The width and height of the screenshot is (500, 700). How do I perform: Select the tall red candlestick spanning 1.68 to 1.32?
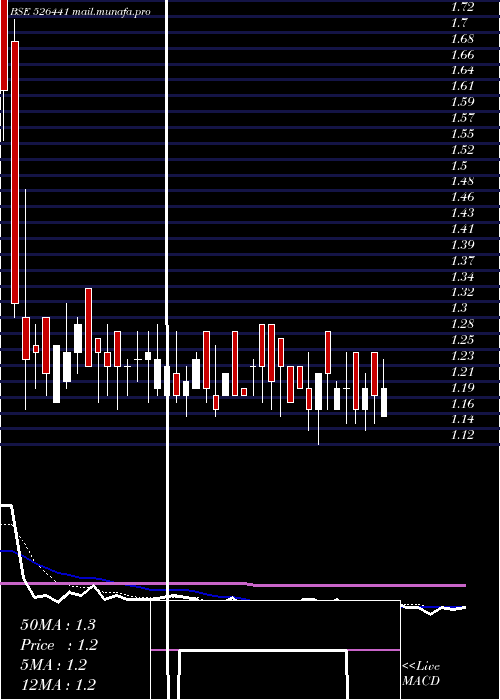[15, 172]
